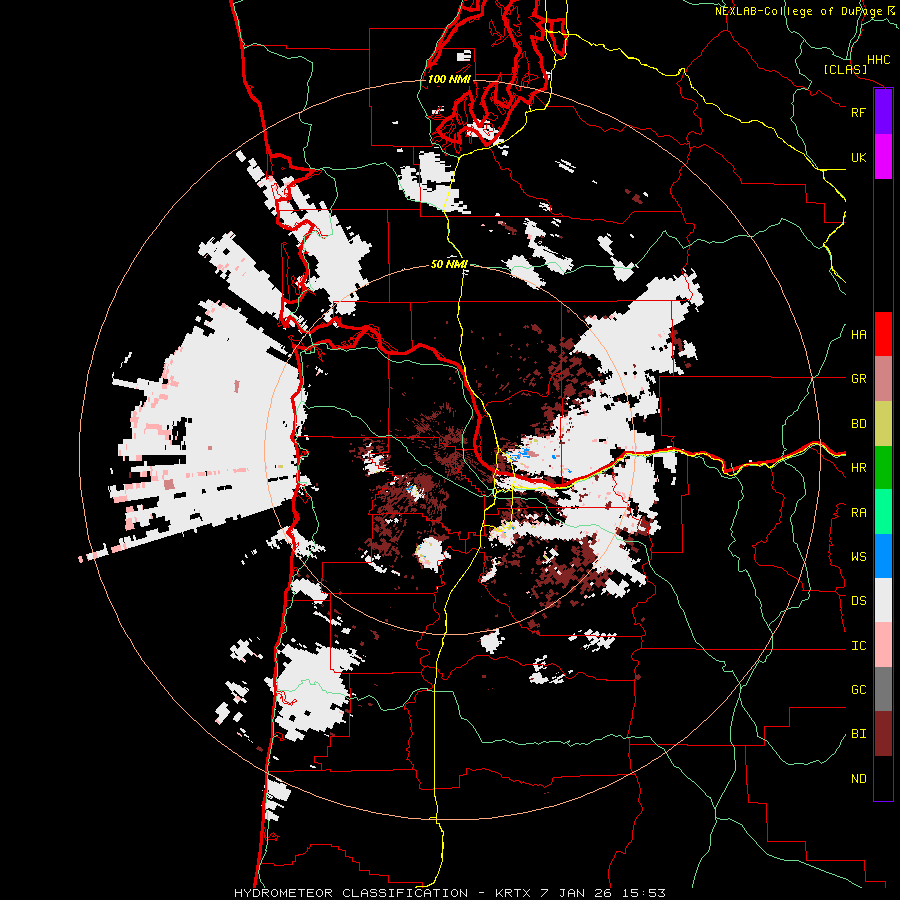
Task: Click the UK legend label
Action: click(858, 157)
